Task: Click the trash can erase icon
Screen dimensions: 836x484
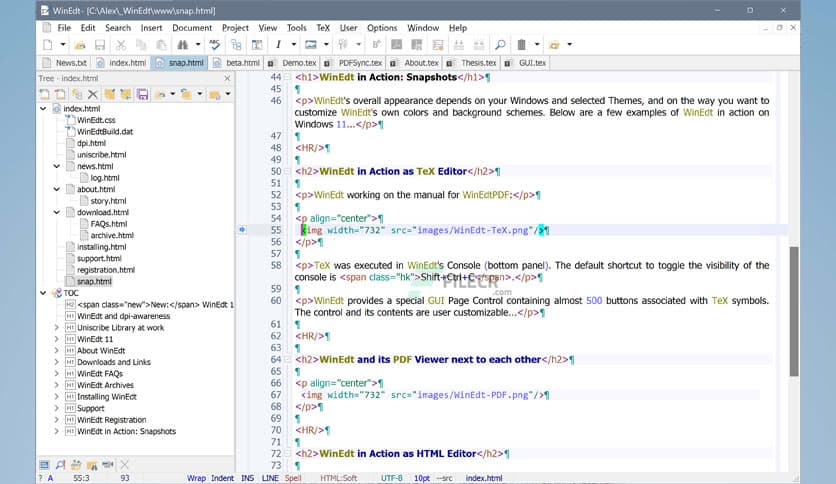Action: 521,45
